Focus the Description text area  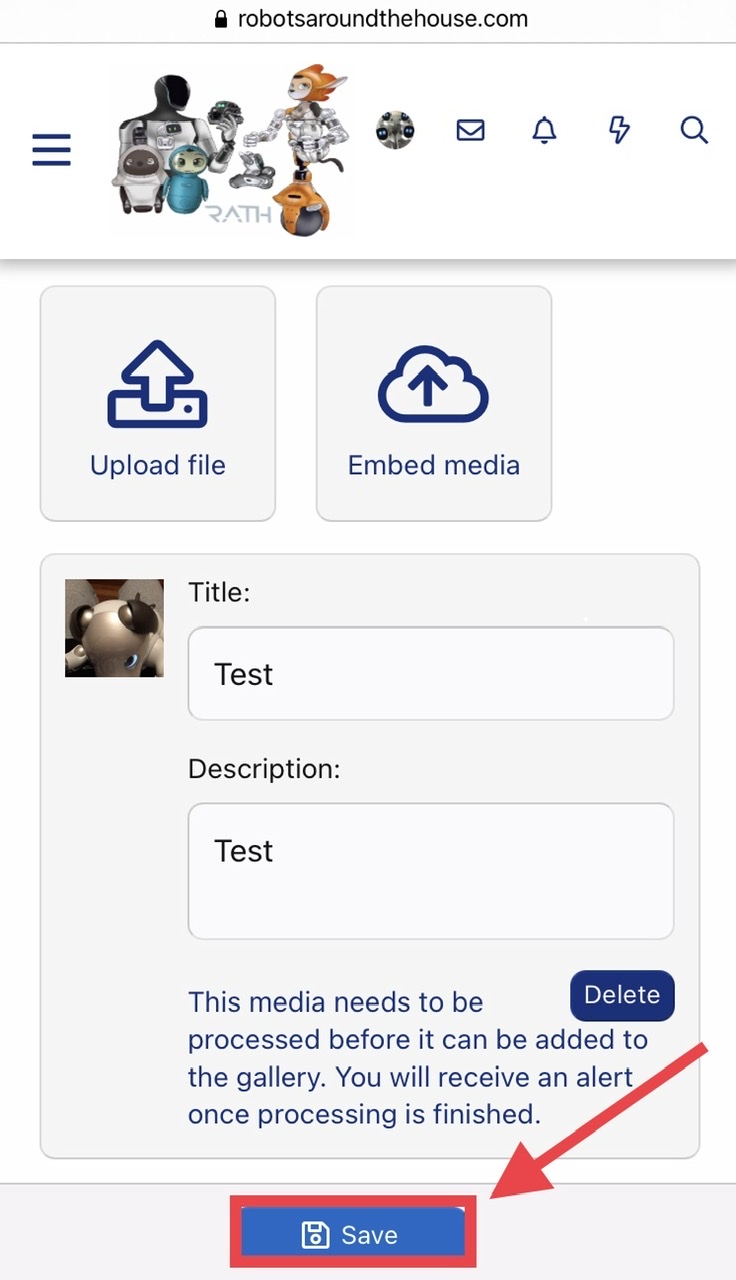coord(430,870)
